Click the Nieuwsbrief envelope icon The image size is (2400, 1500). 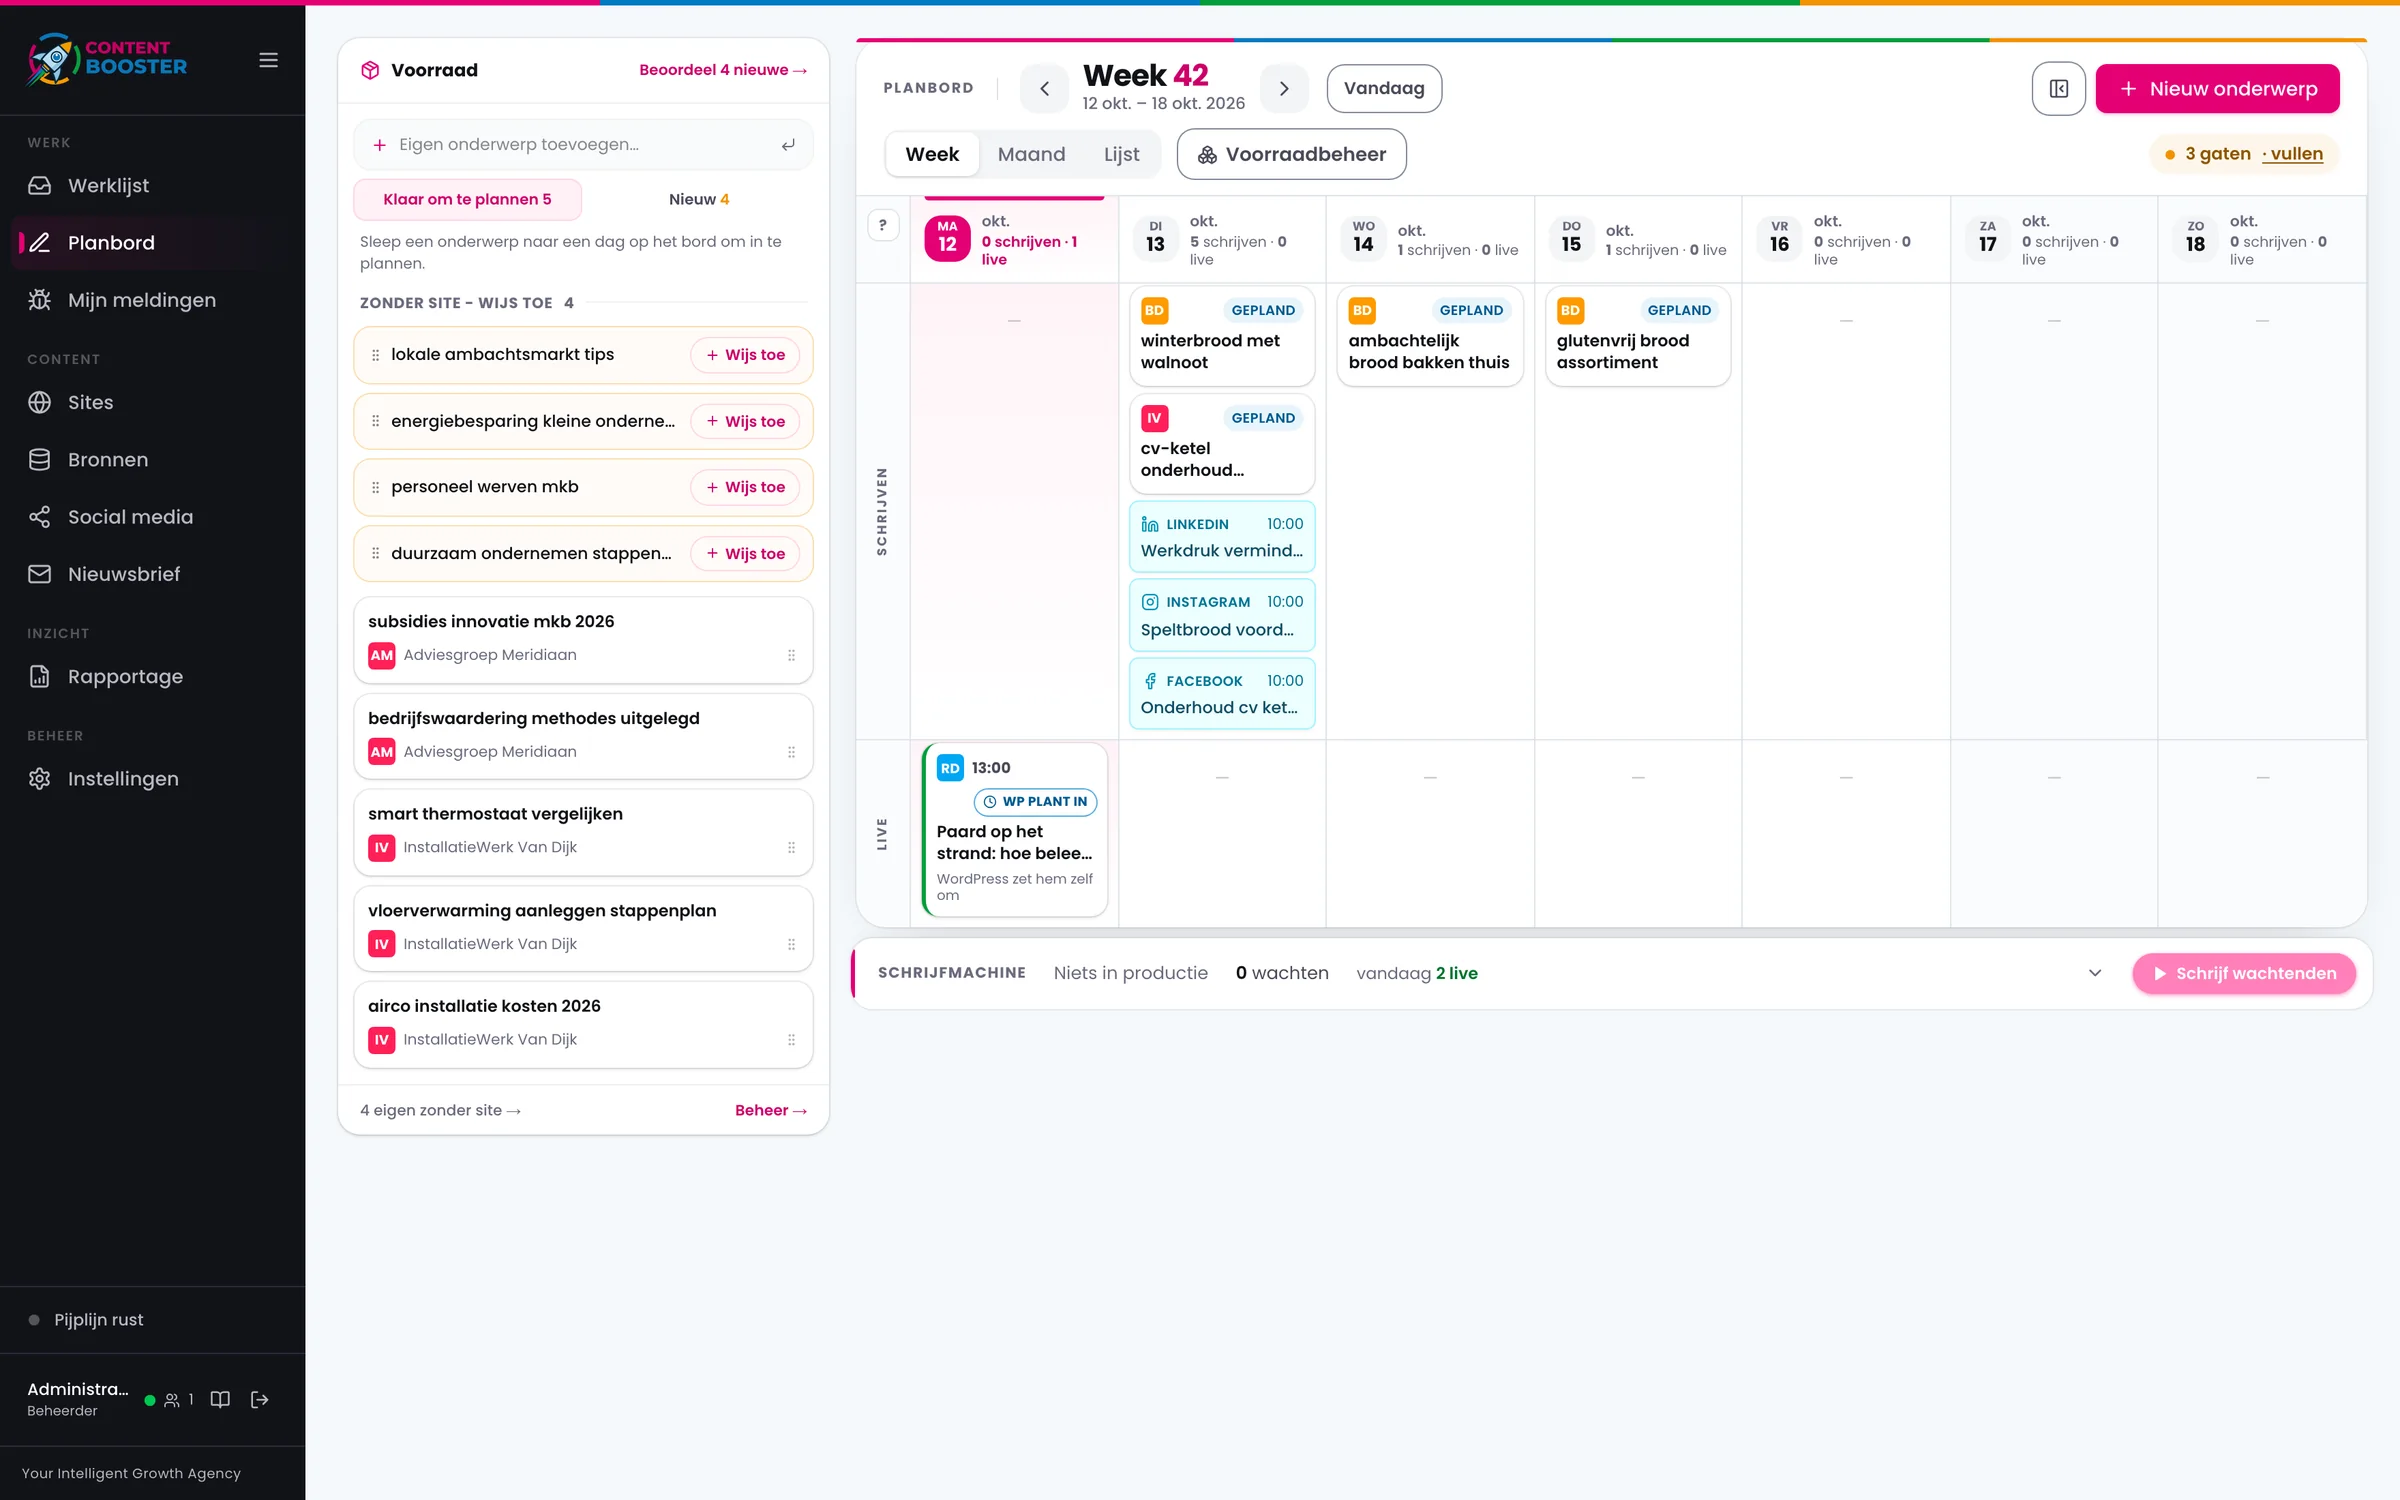[39, 574]
